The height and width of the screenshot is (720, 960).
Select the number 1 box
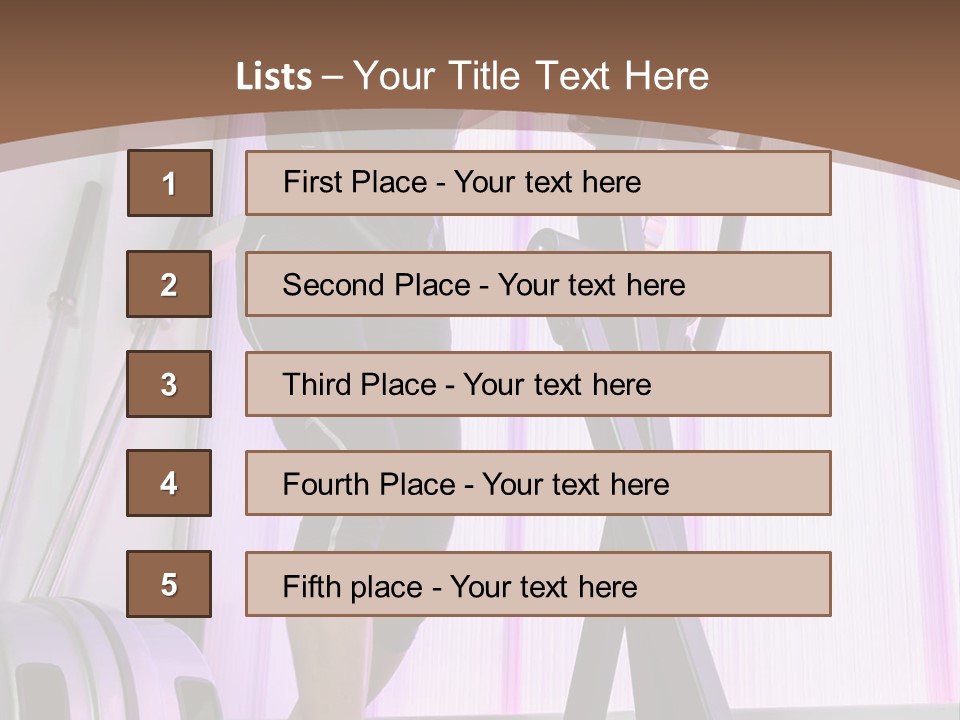tap(169, 183)
